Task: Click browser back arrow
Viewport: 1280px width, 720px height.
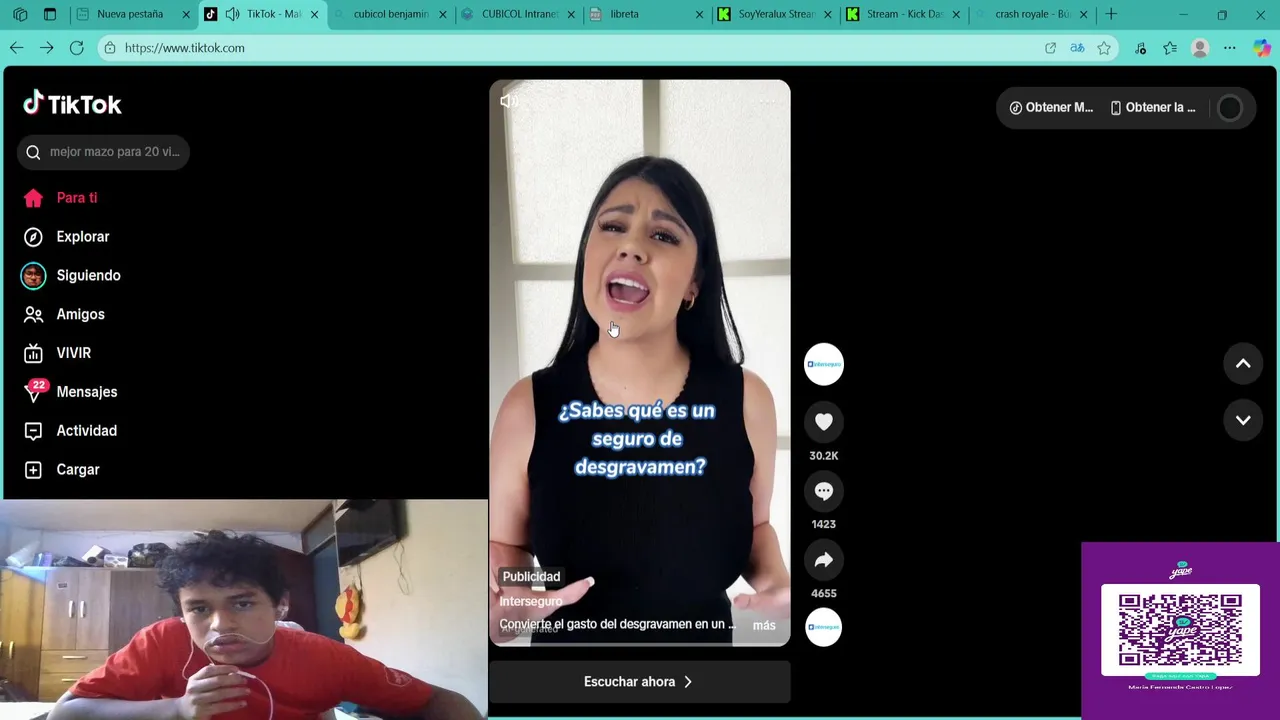Action: (x=17, y=48)
